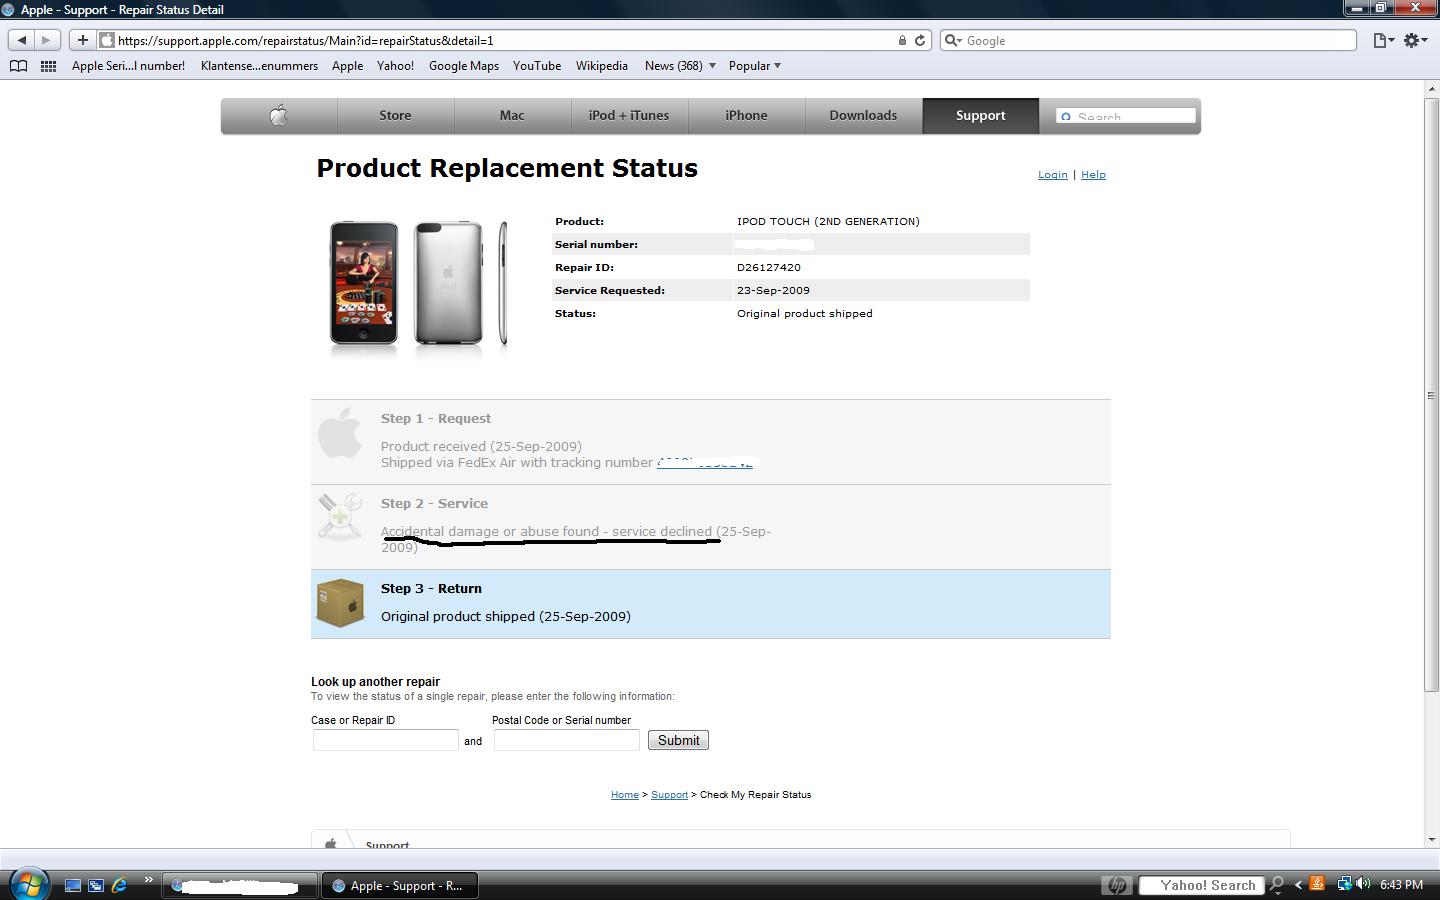Open the network tray icon
The image size is (1440, 900).
[1344, 884]
